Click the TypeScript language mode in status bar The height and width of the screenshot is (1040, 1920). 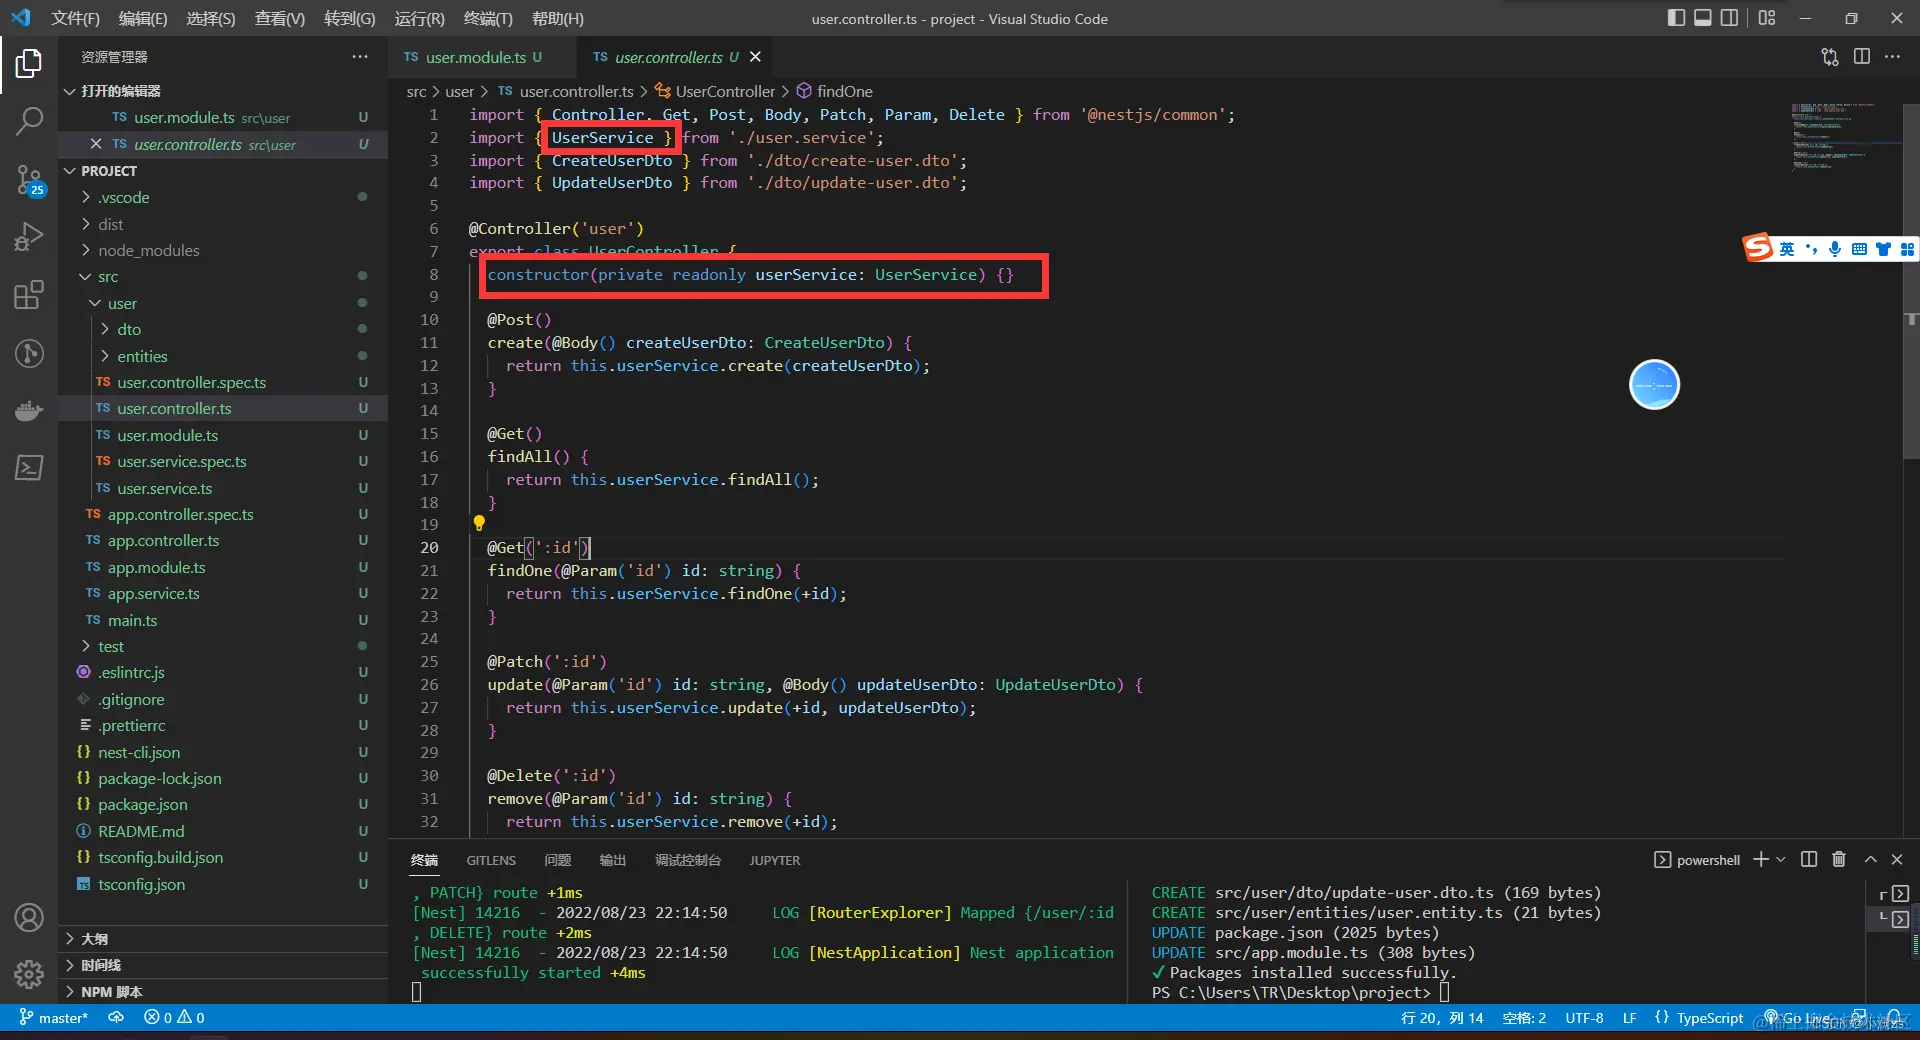(x=1709, y=1018)
